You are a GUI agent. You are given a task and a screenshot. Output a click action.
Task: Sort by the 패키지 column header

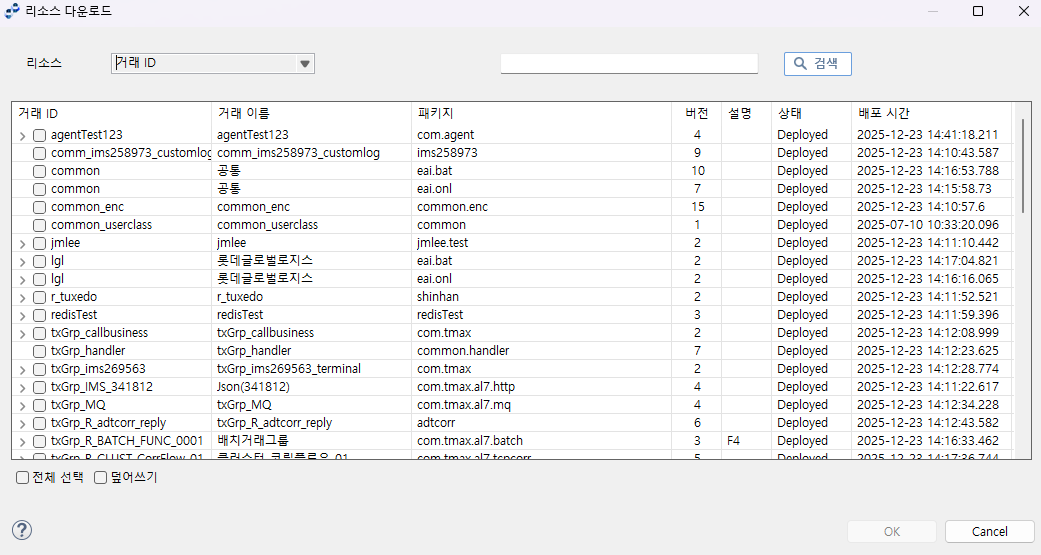point(542,114)
